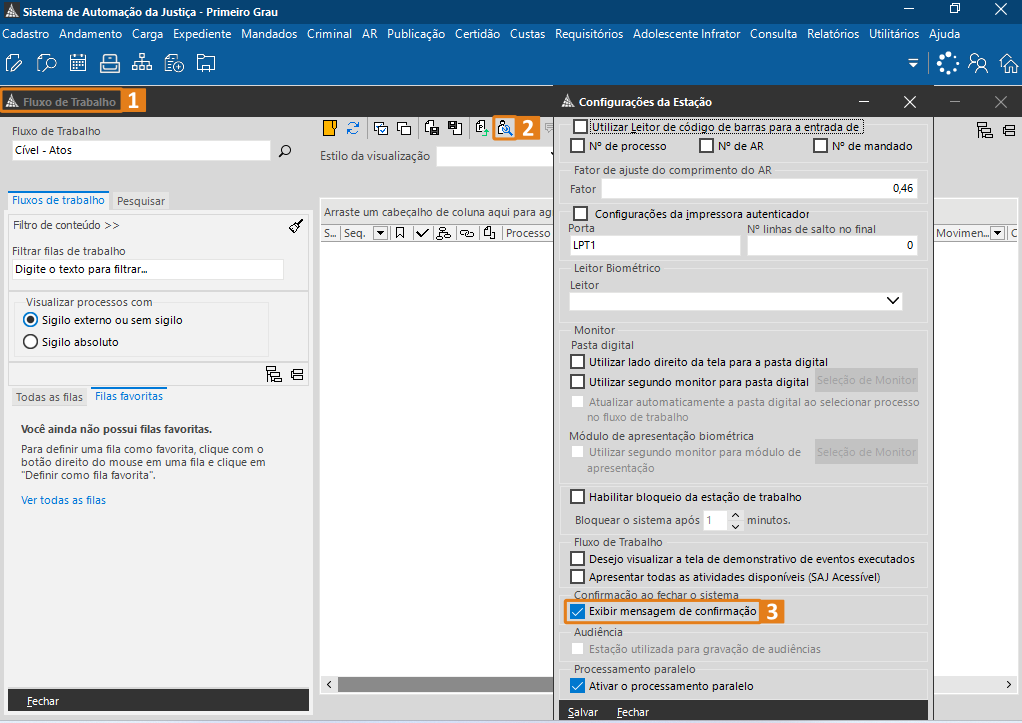1022x723 pixels.
Task: Click the refresh arrows icon in the workflow toolbar
Action: [353, 128]
